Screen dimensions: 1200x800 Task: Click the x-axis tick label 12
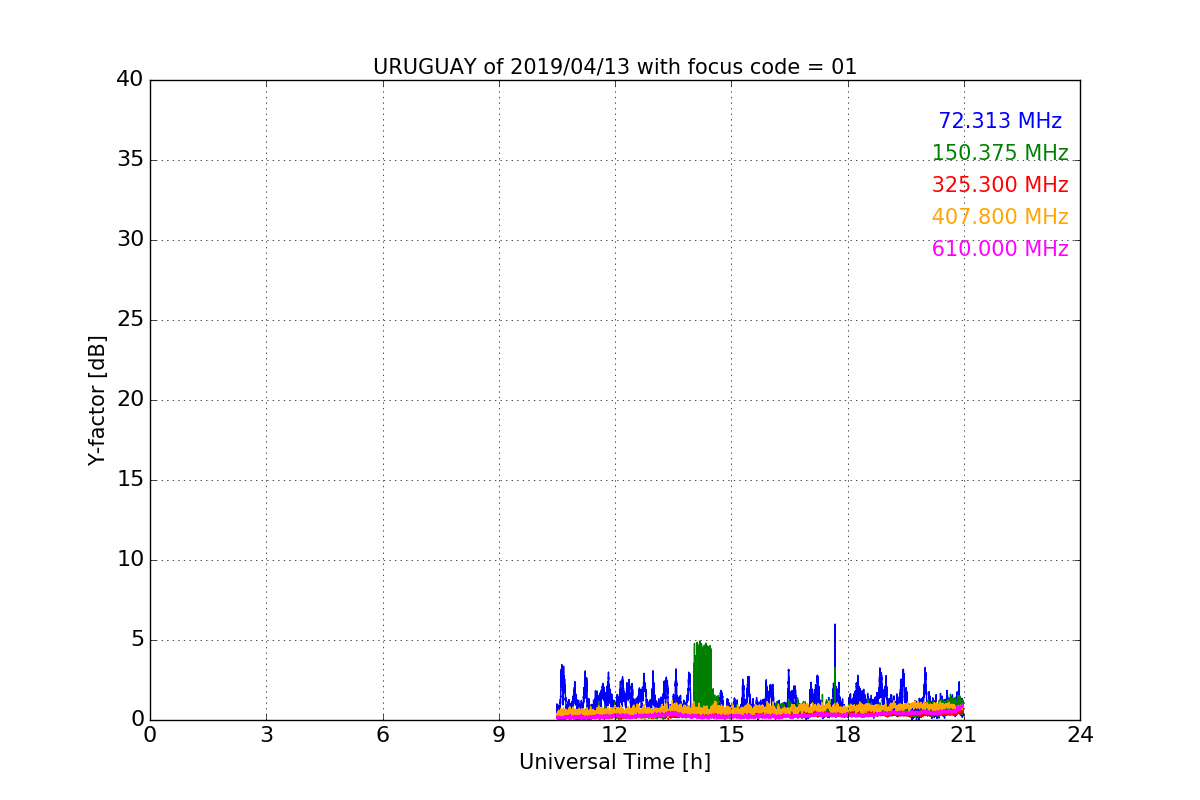(x=615, y=735)
